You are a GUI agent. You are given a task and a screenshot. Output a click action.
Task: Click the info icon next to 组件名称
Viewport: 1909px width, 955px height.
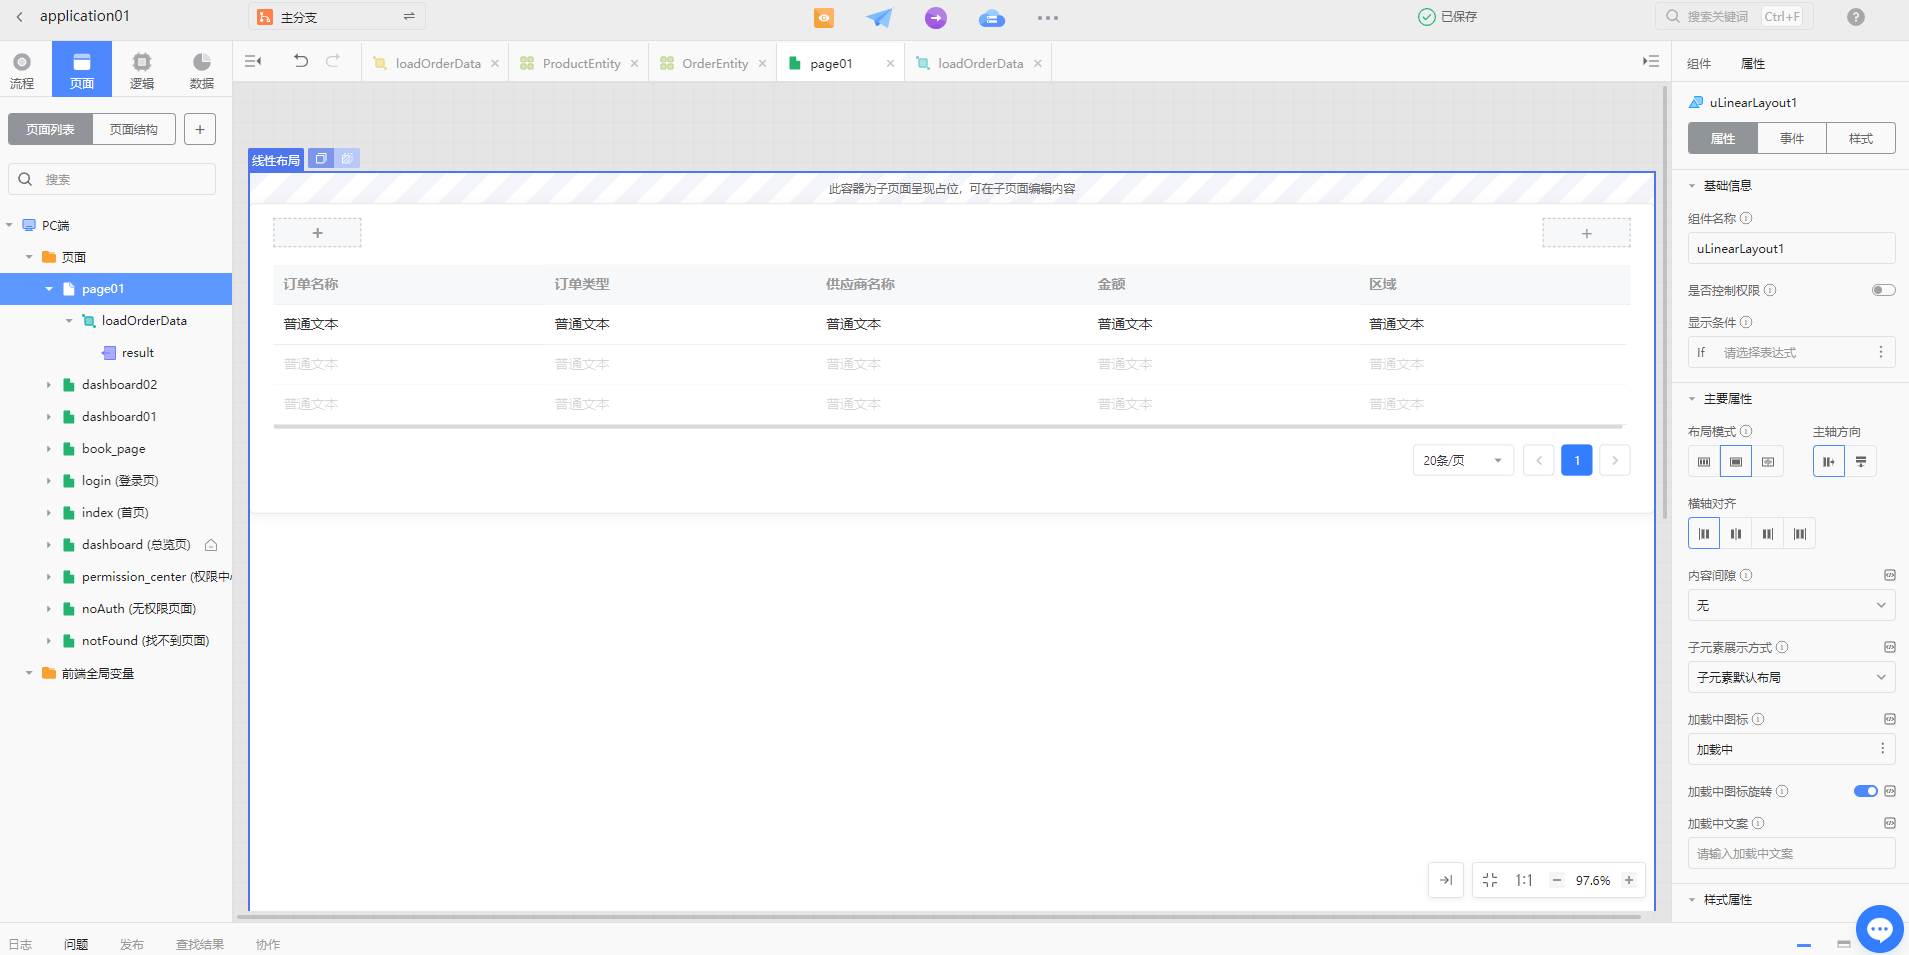1746,218
